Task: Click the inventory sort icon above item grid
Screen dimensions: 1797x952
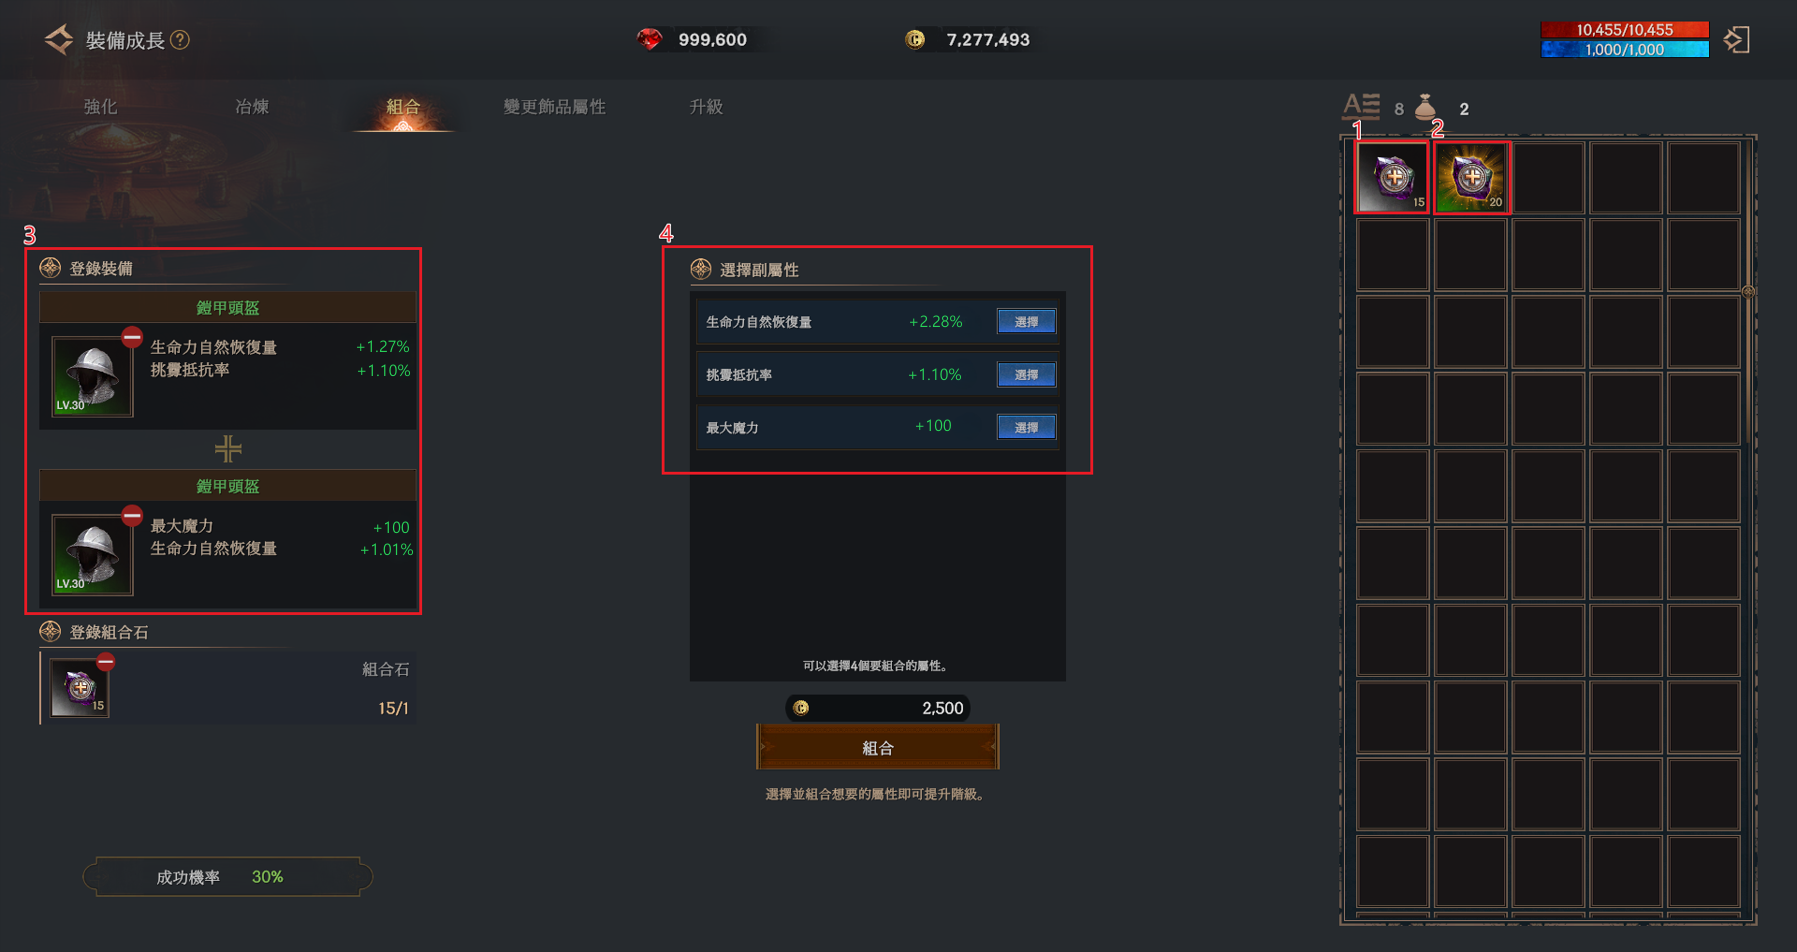Action: pos(1361,106)
